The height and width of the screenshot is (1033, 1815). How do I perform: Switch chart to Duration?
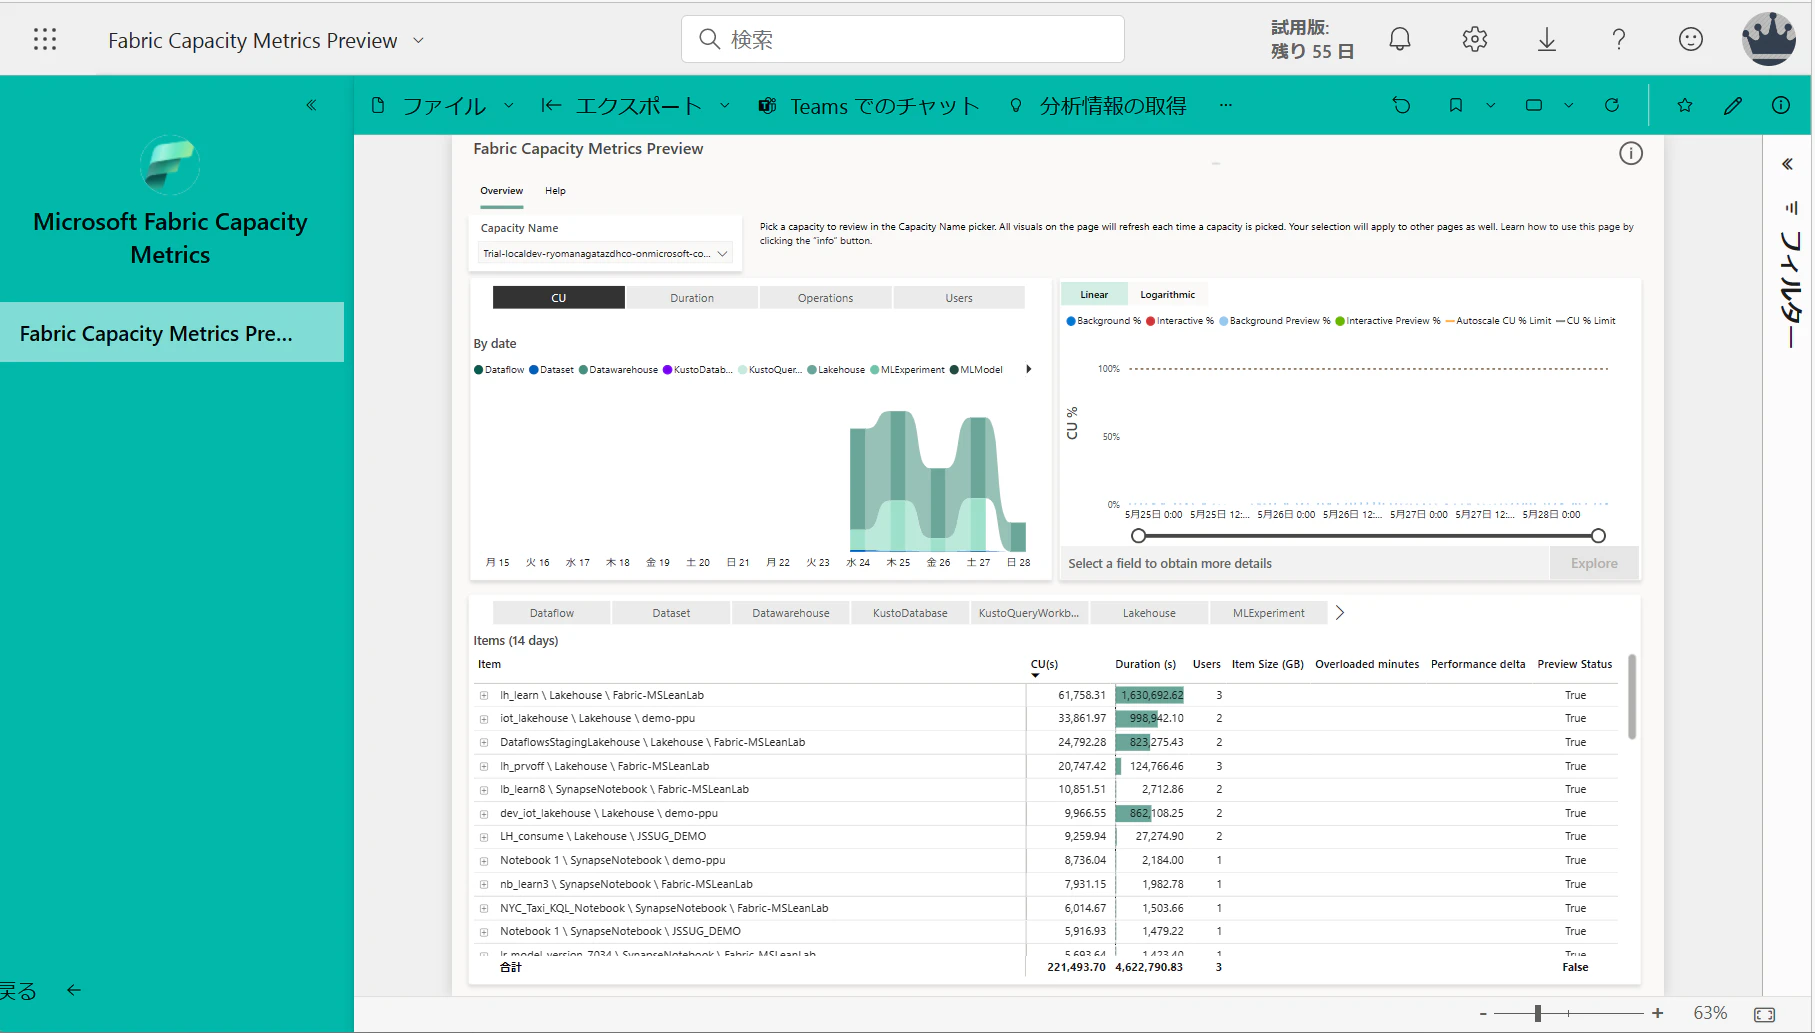(x=692, y=298)
